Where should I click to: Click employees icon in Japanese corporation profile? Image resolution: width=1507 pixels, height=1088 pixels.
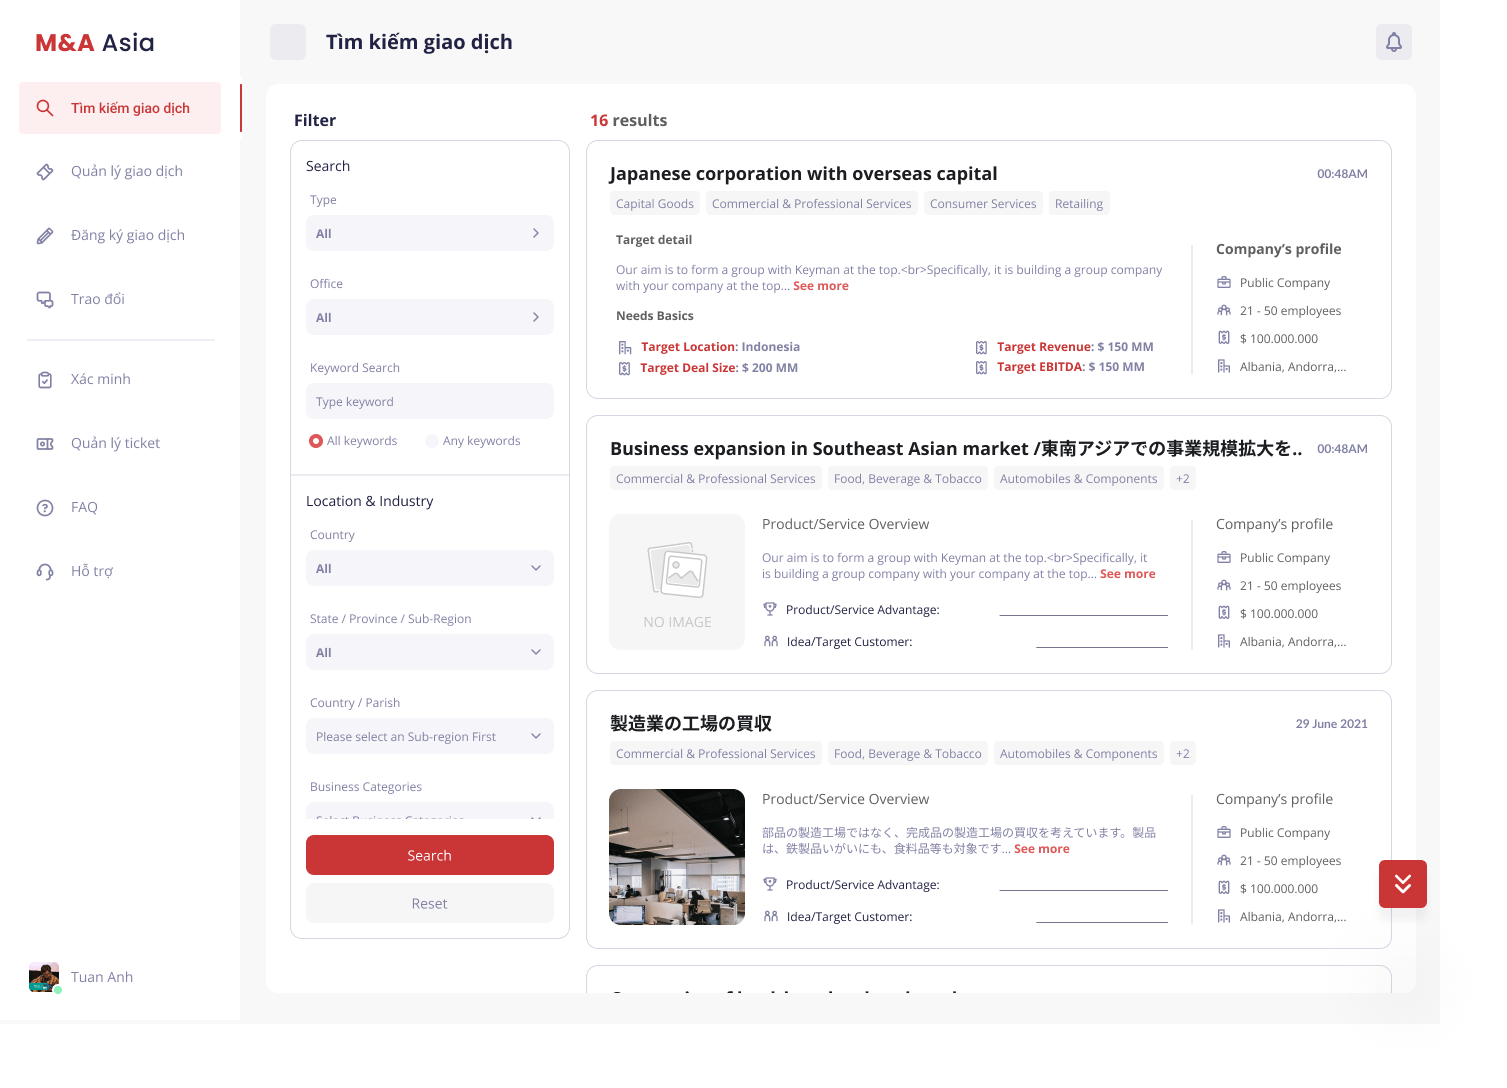point(1224,310)
